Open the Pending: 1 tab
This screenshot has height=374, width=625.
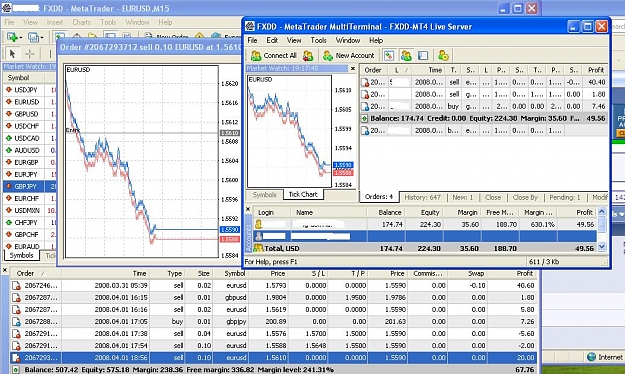click(564, 197)
